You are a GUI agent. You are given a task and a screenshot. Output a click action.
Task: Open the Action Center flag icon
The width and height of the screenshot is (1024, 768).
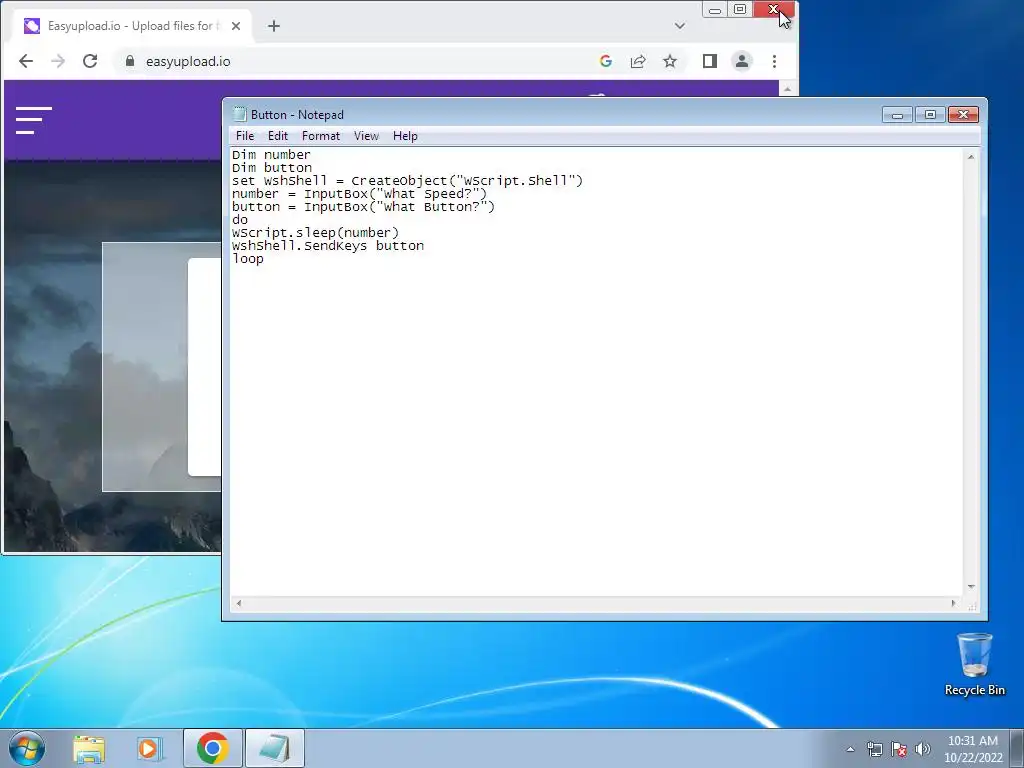[899, 749]
